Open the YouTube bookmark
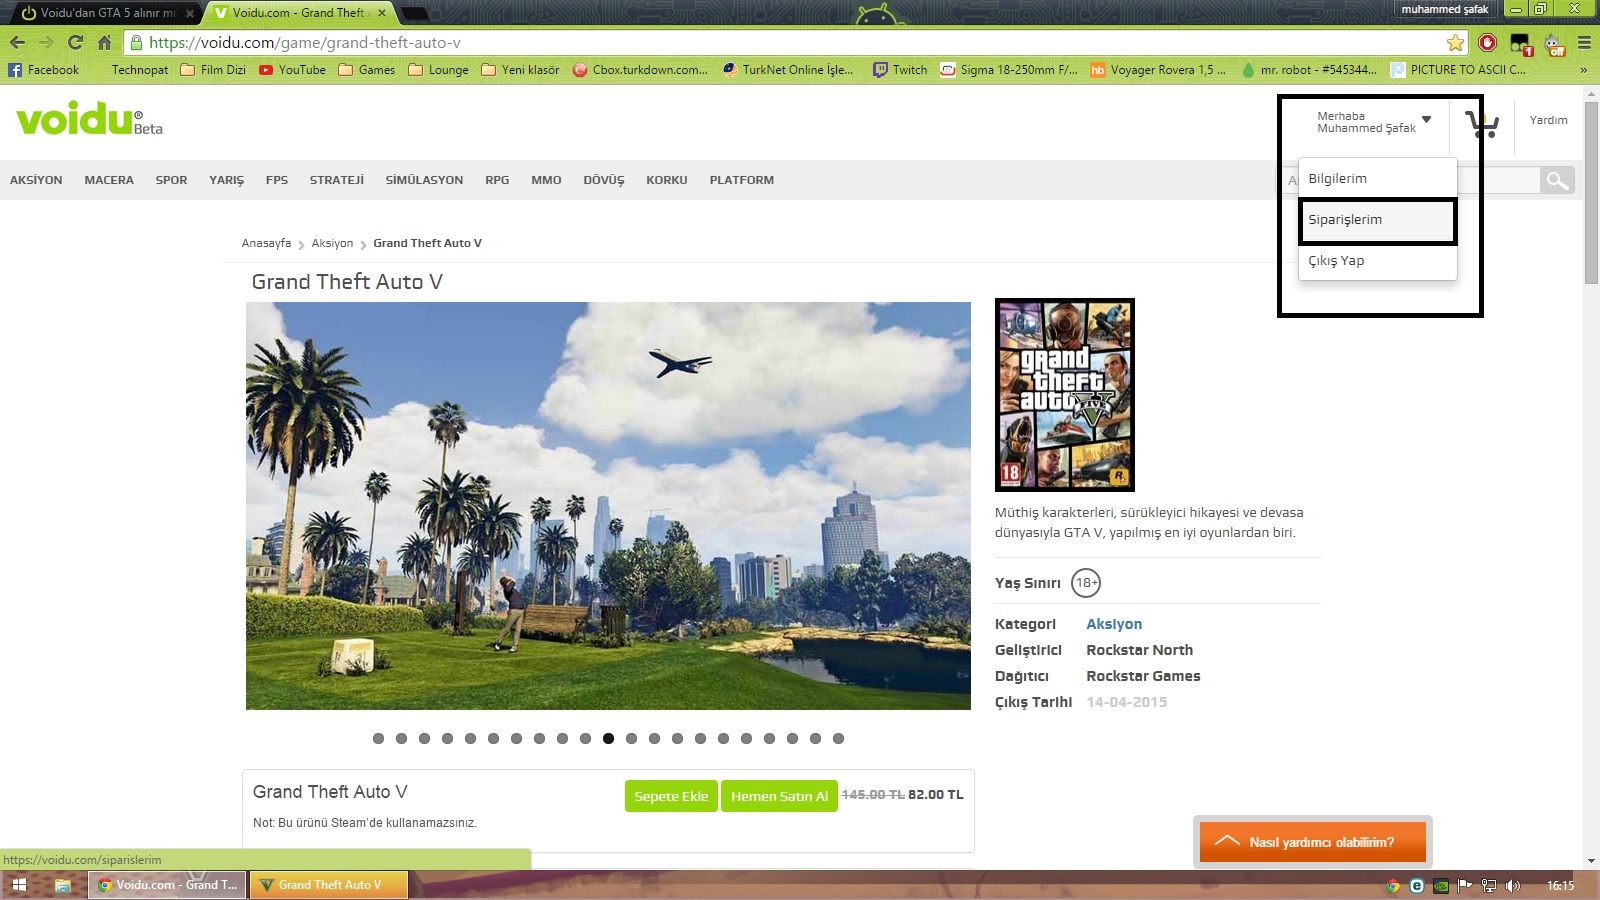Viewport: 1600px width, 900px height. tap(292, 70)
